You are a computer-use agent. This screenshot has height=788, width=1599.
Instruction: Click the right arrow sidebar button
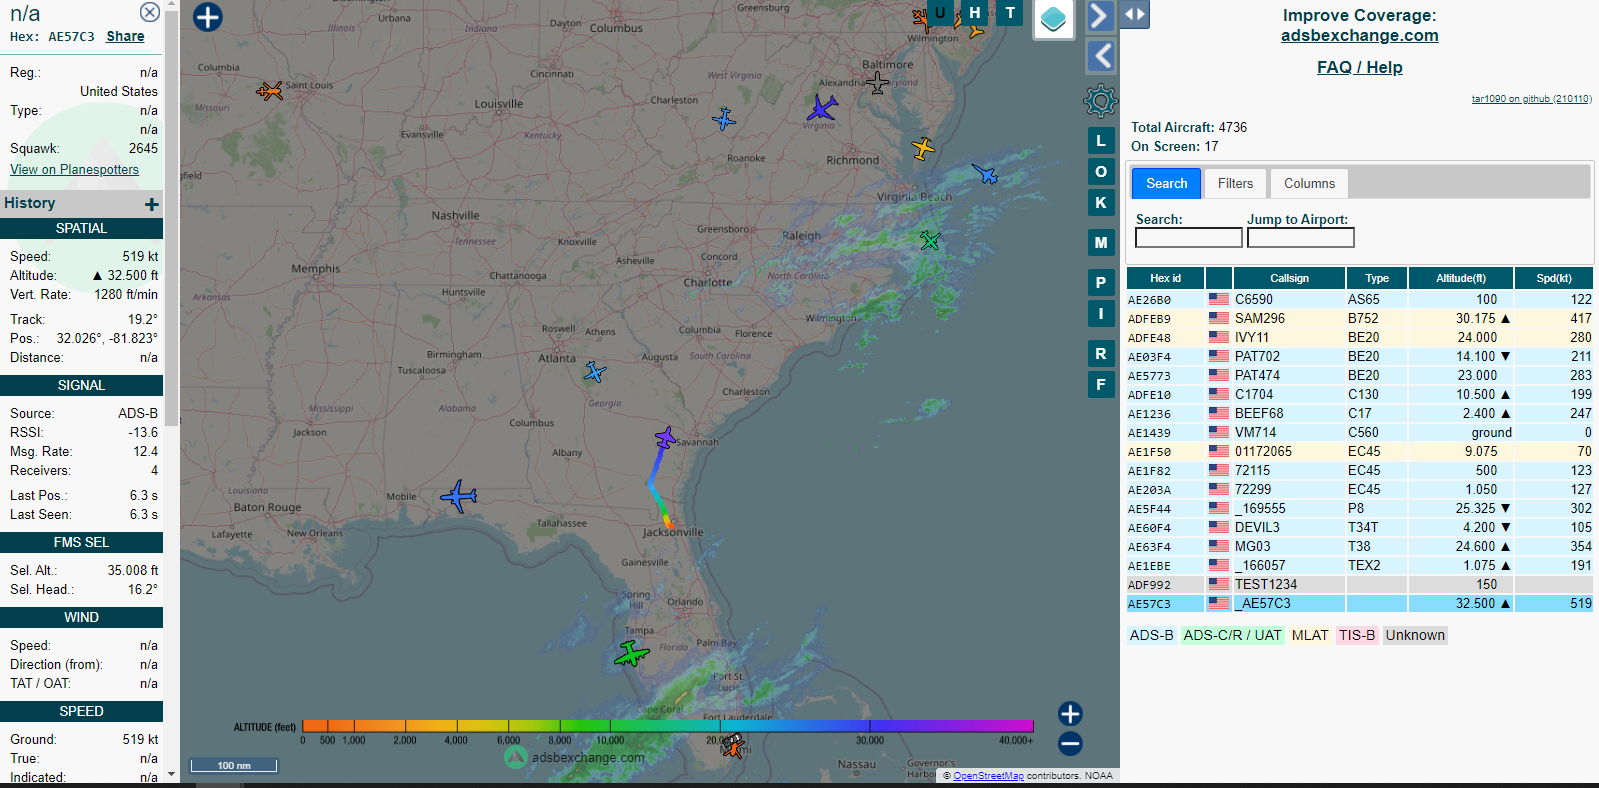tap(1099, 15)
